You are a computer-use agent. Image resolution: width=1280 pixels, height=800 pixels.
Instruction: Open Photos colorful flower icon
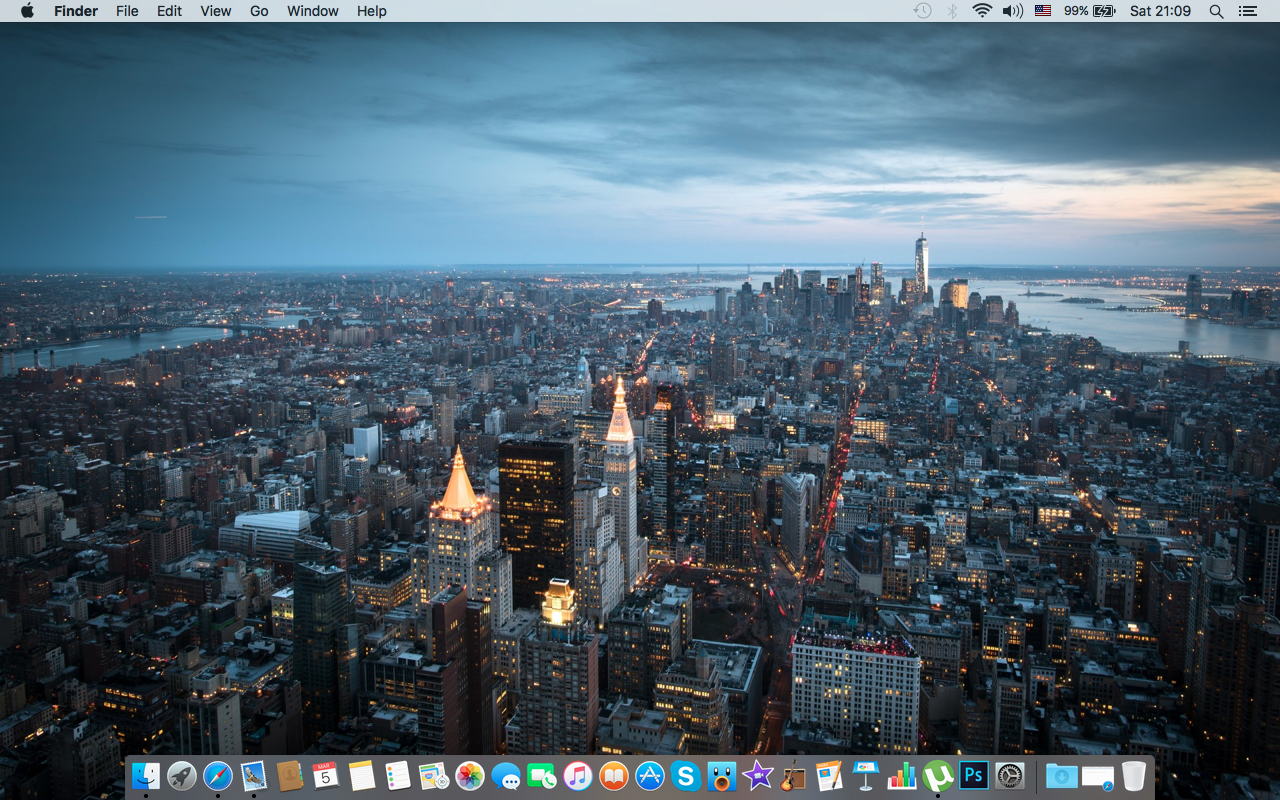pos(470,775)
